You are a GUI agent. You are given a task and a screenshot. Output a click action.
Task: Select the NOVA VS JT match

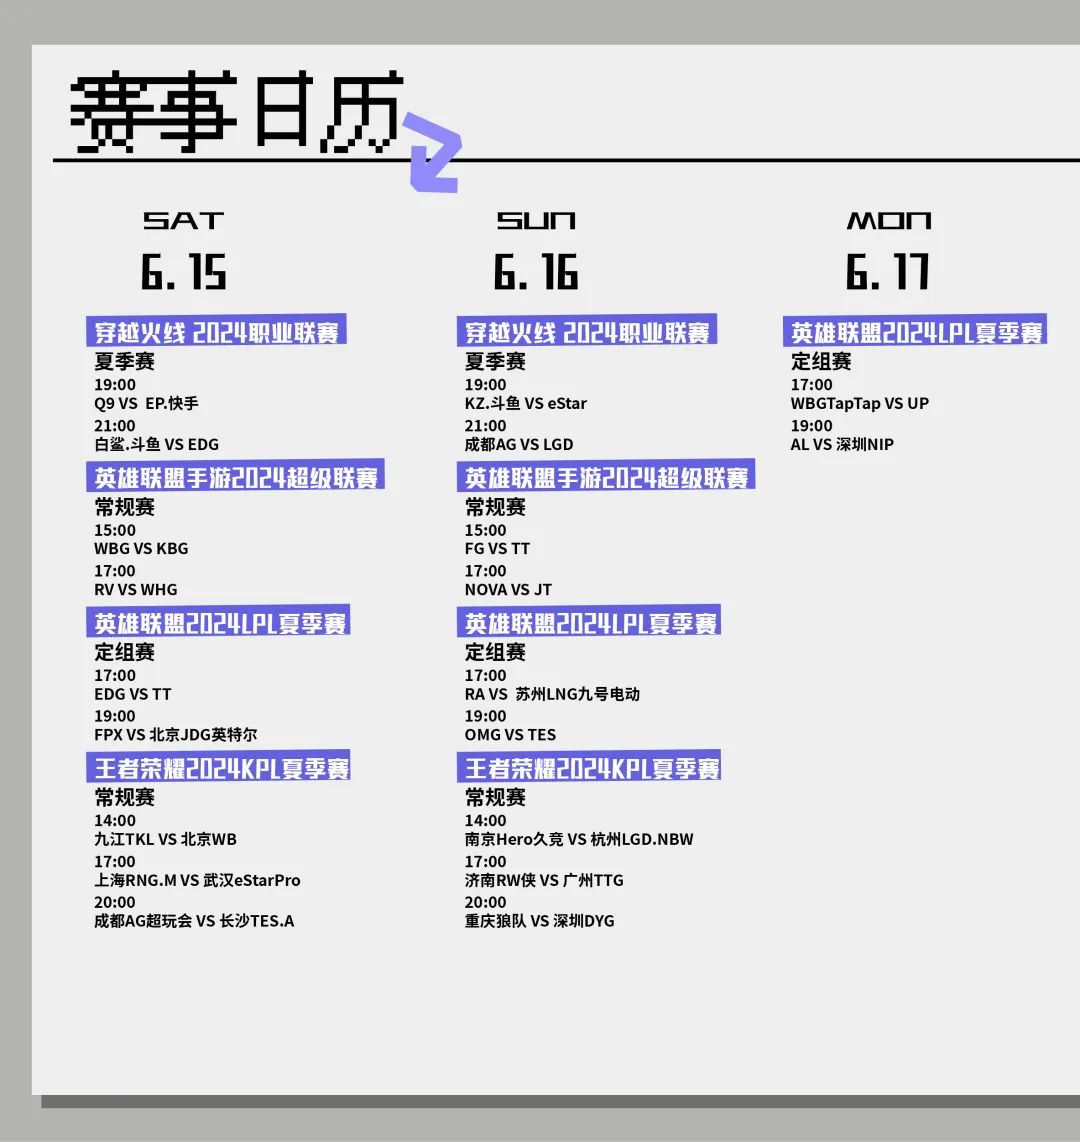[508, 589]
